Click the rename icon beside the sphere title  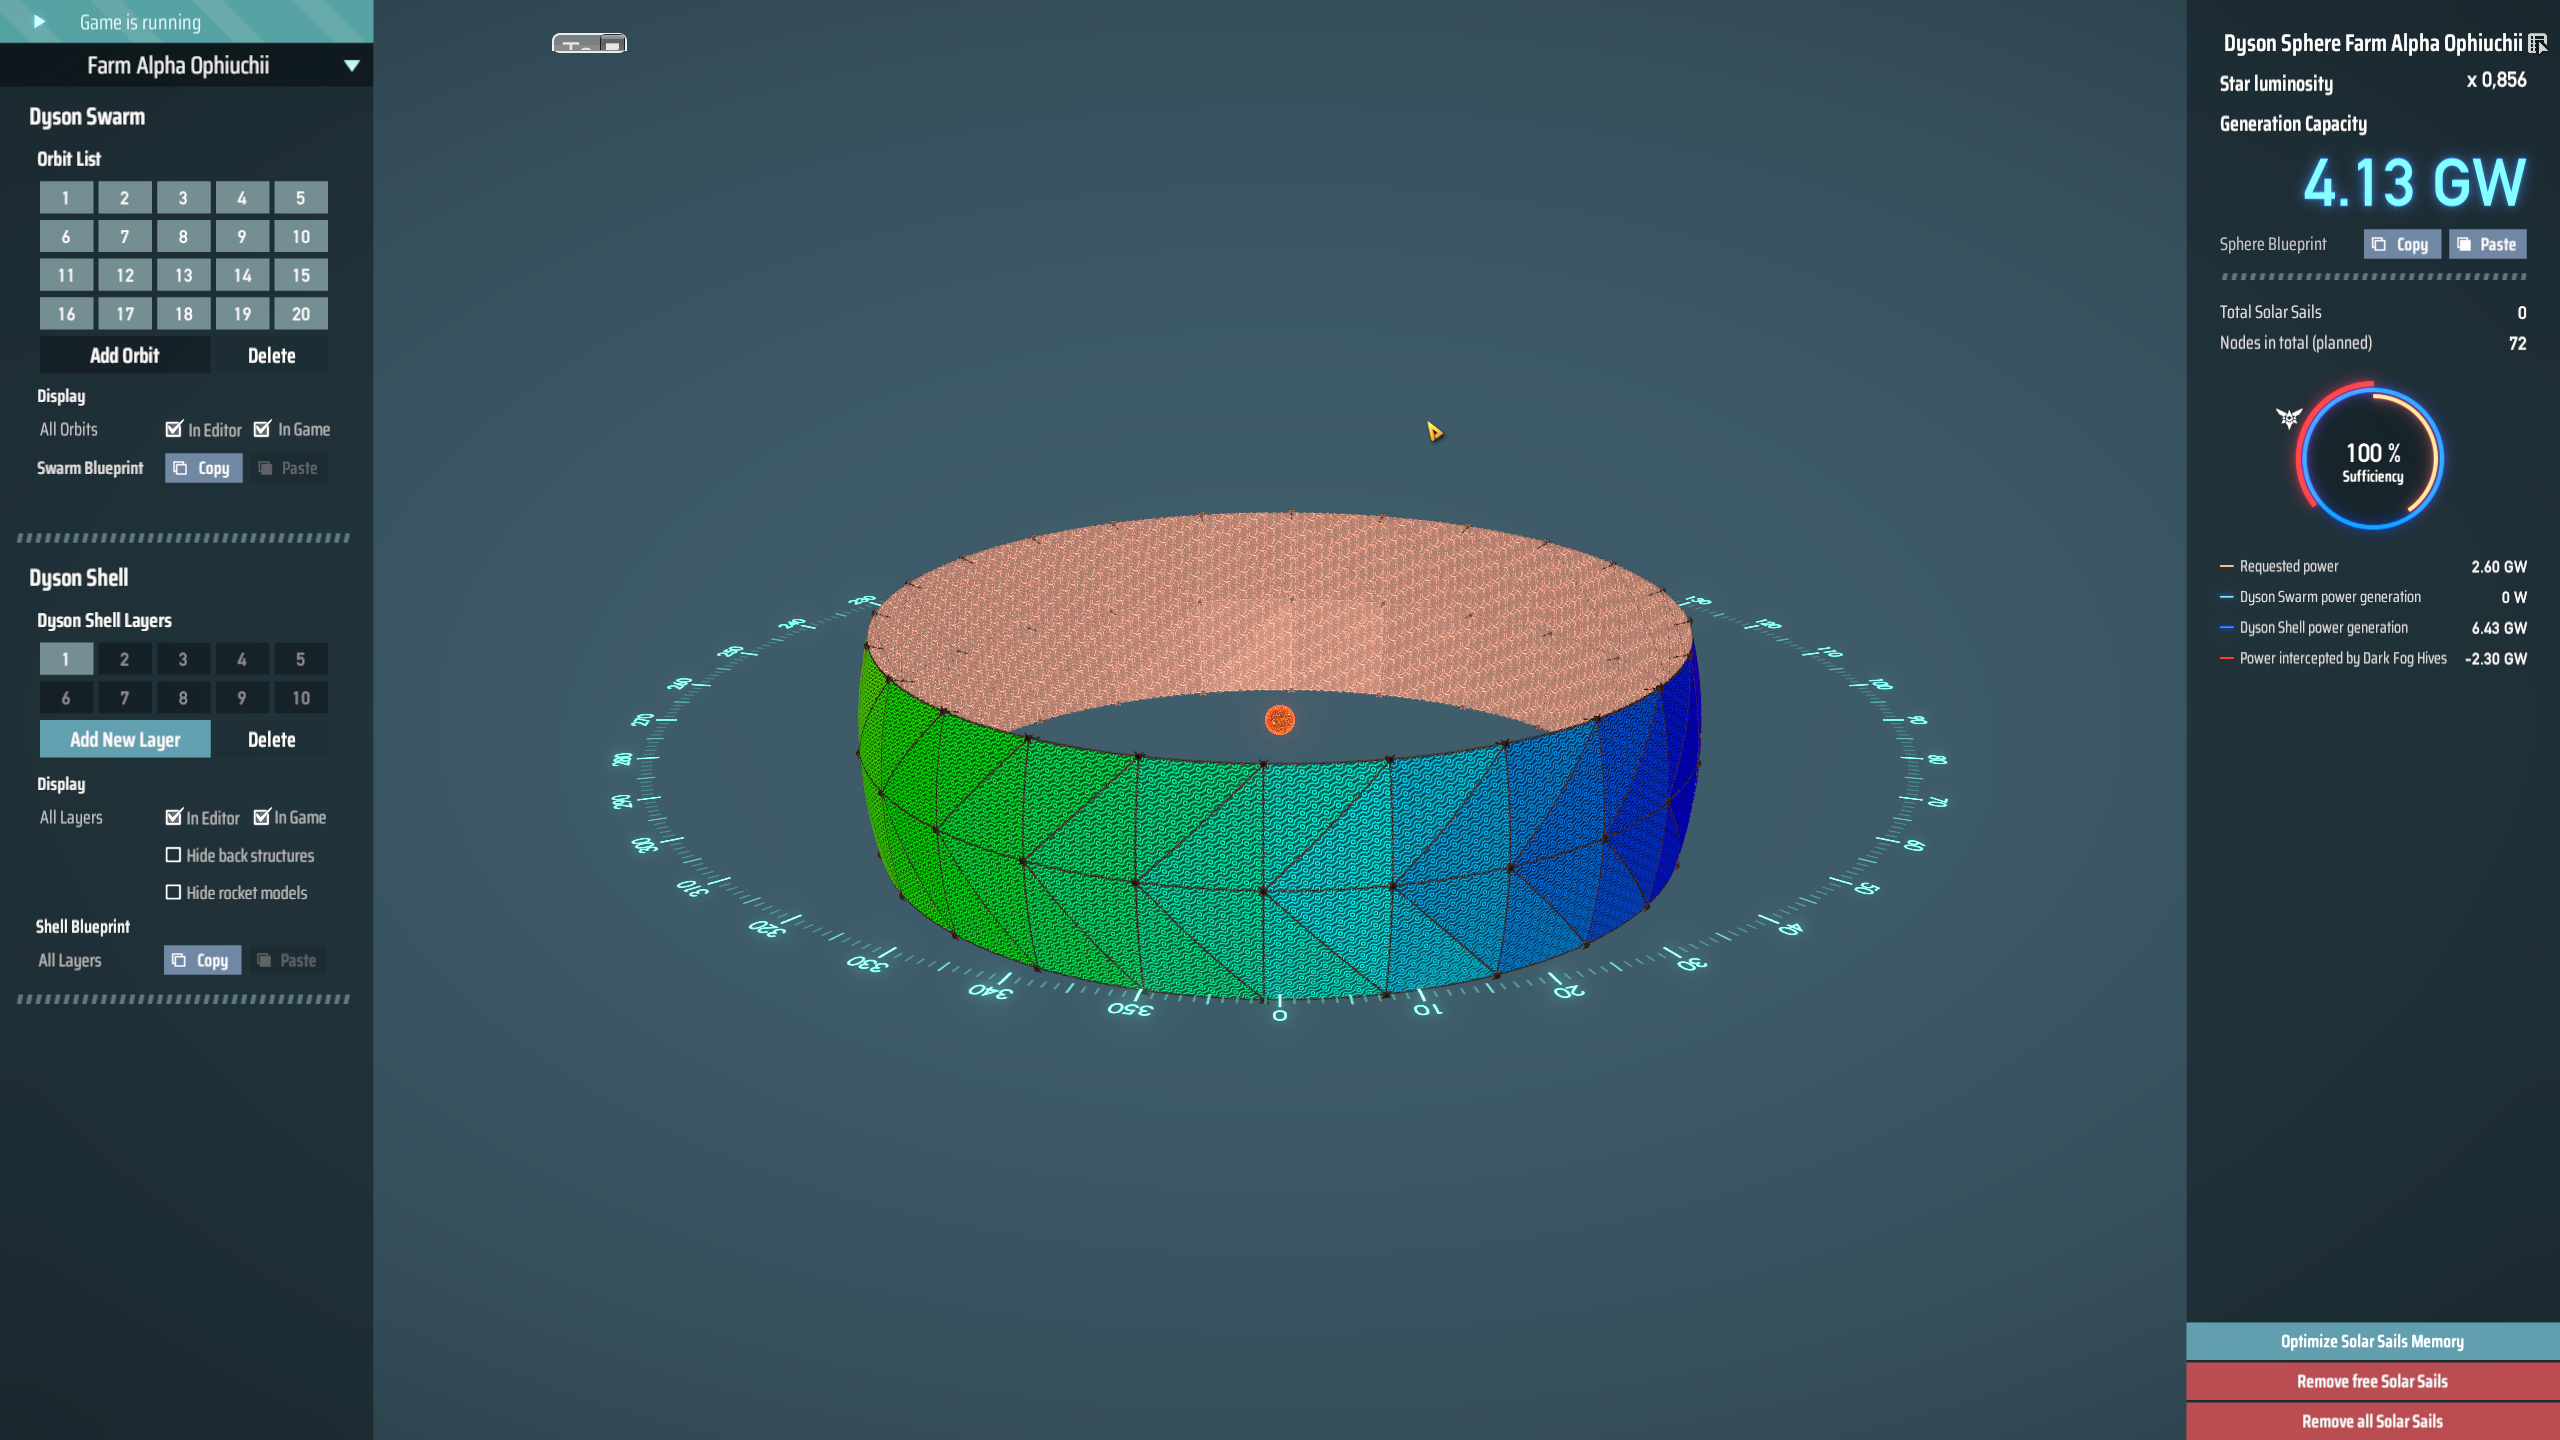click(2538, 44)
